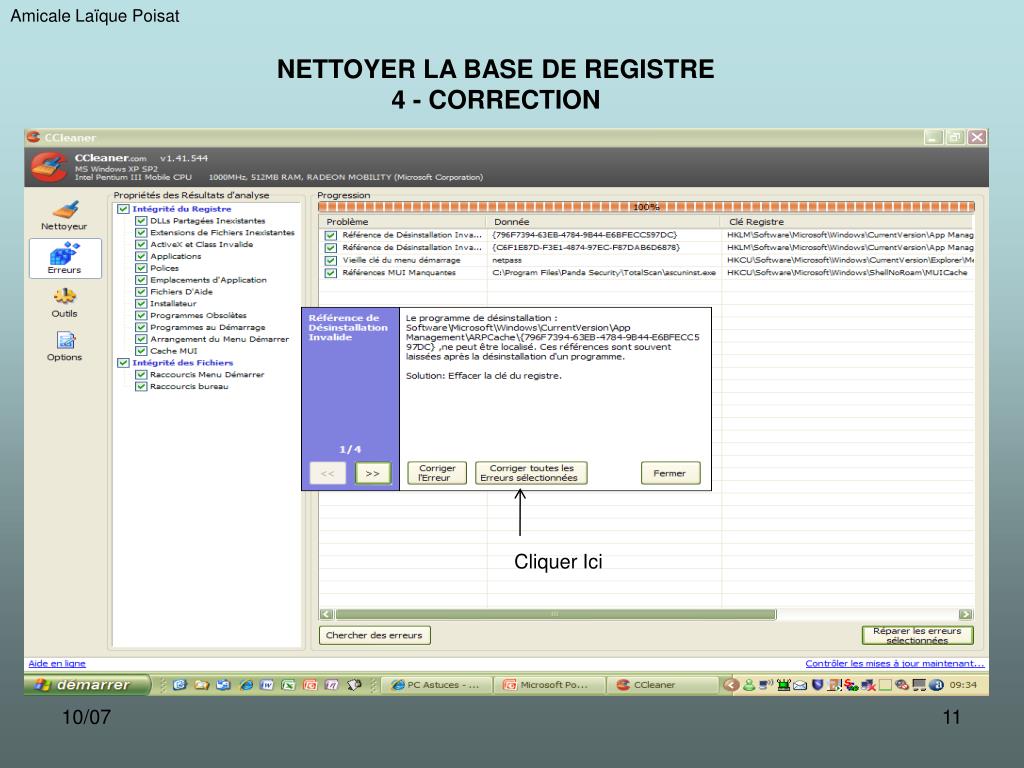Switch to PC Astuces taskbar window
This screenshot has width=1024, height=768.
(x=437, y=684)
